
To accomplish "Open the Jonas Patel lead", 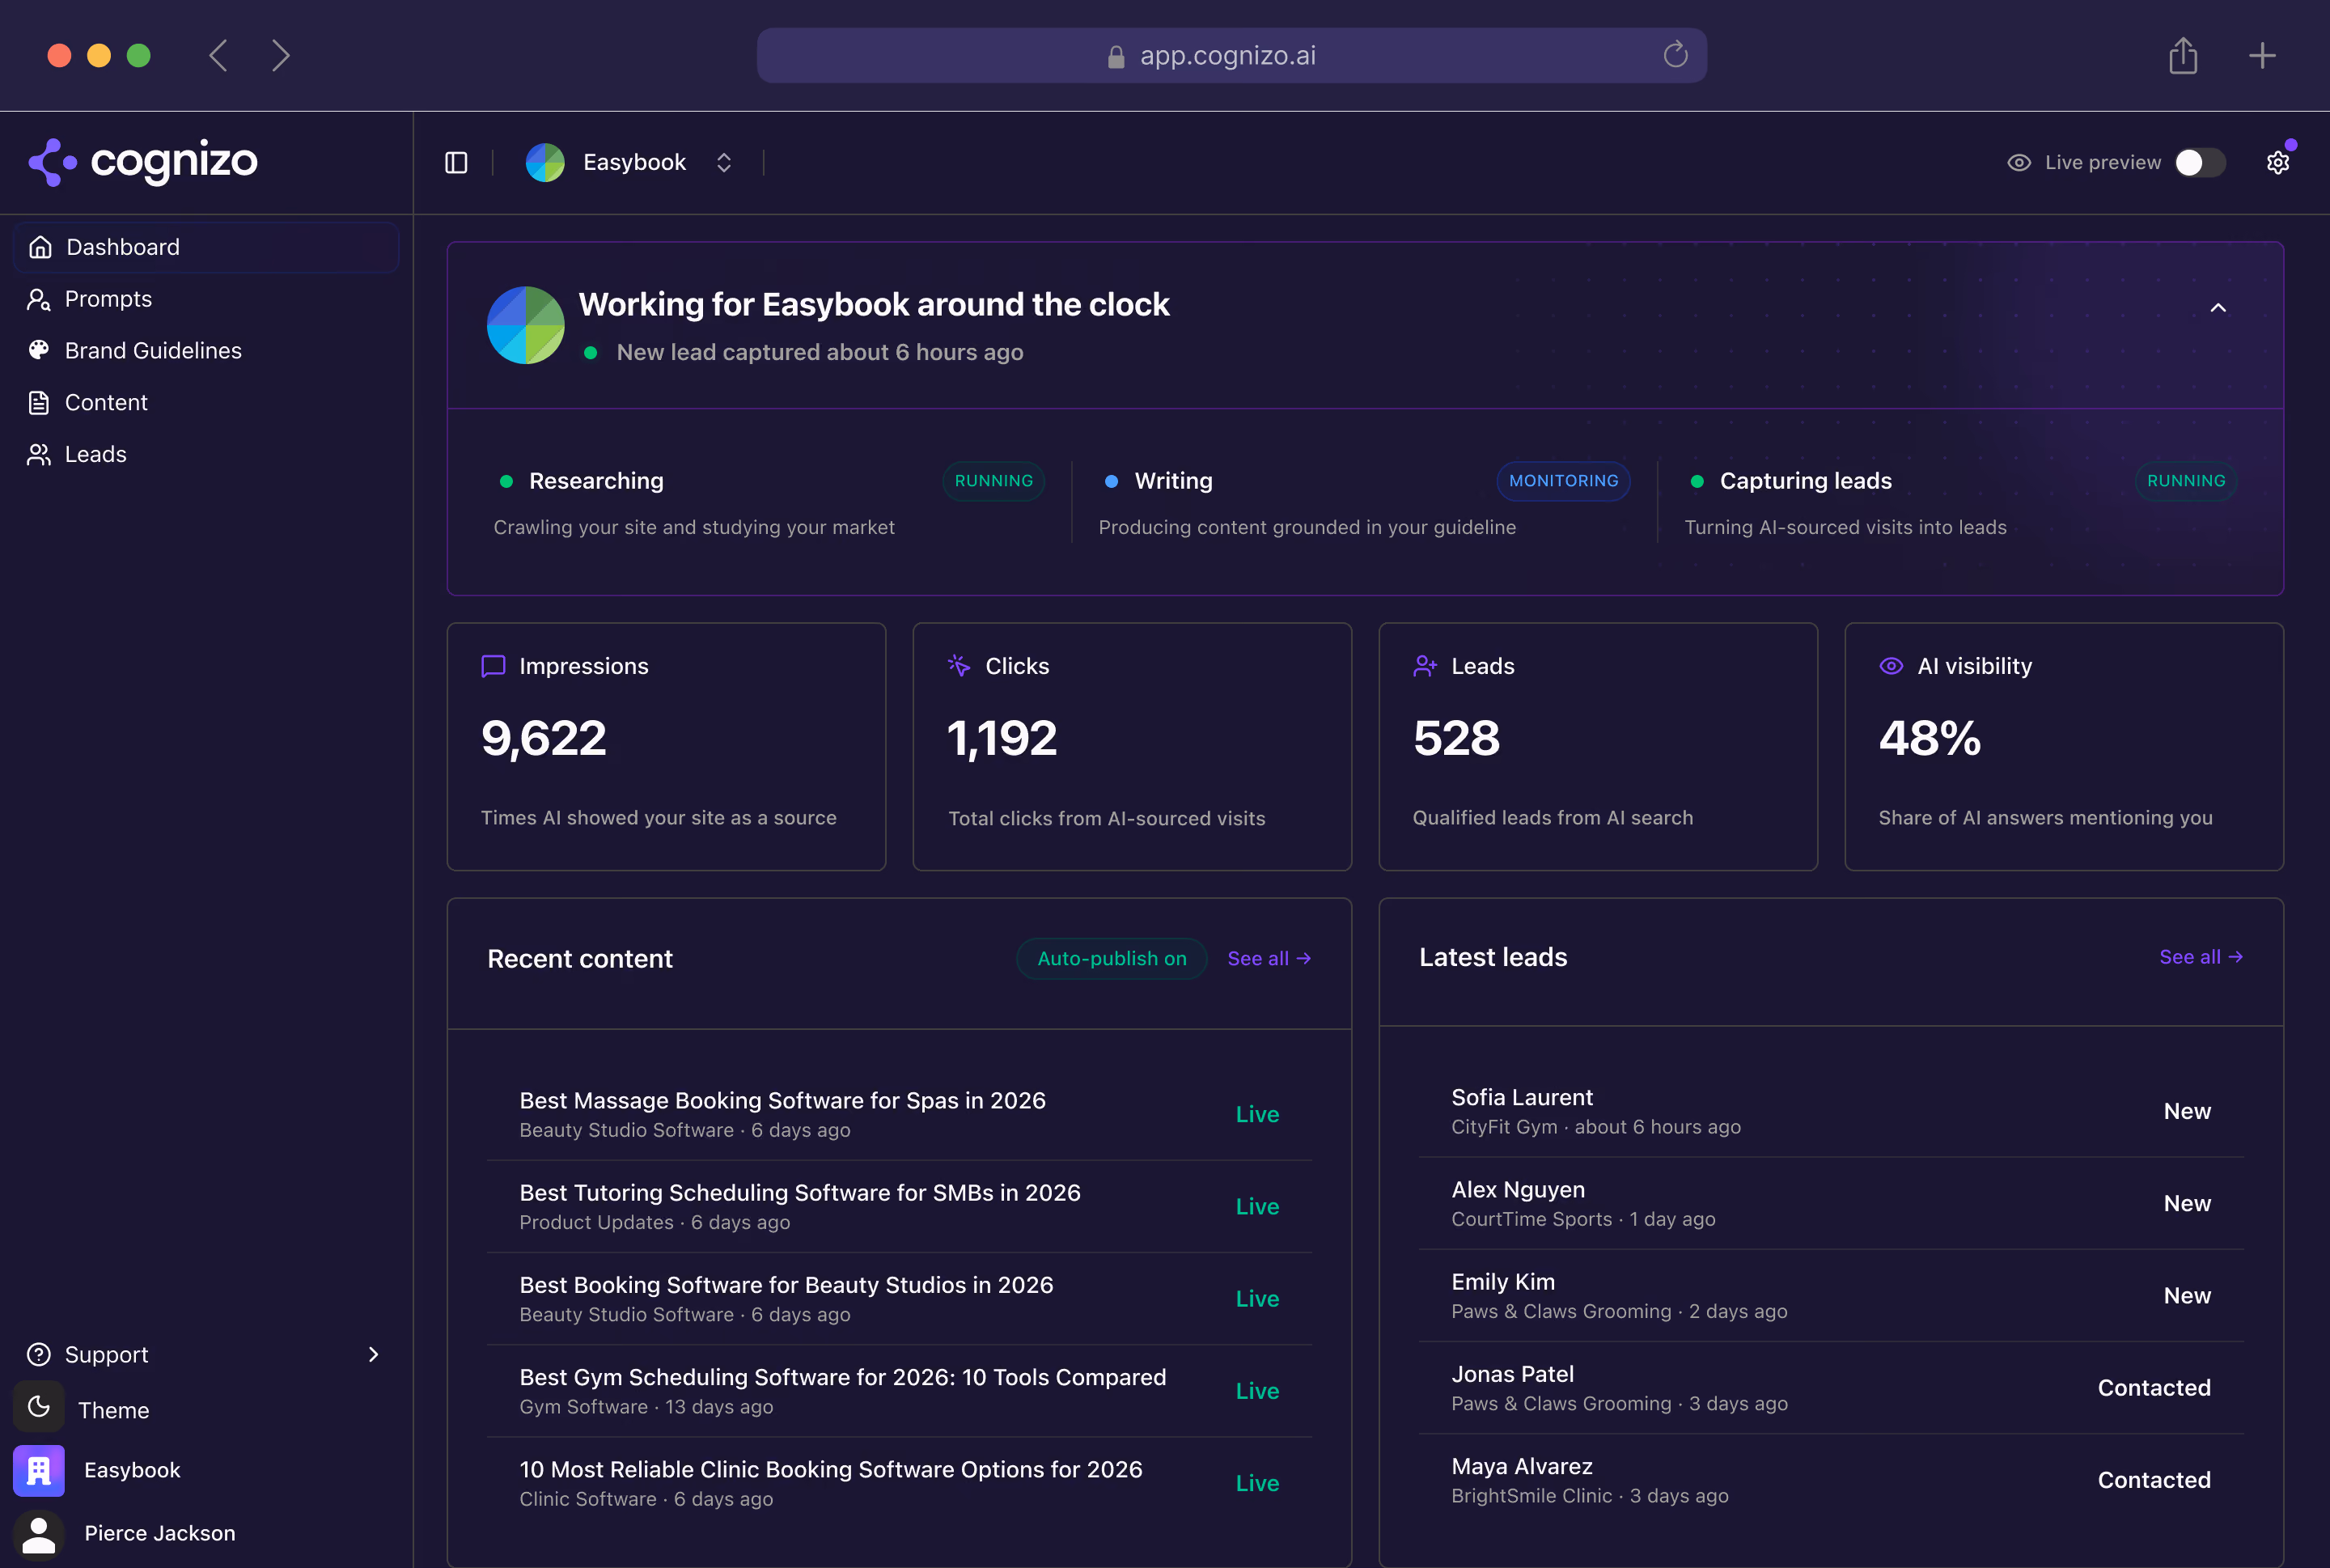I will tap(1831, 1388).
